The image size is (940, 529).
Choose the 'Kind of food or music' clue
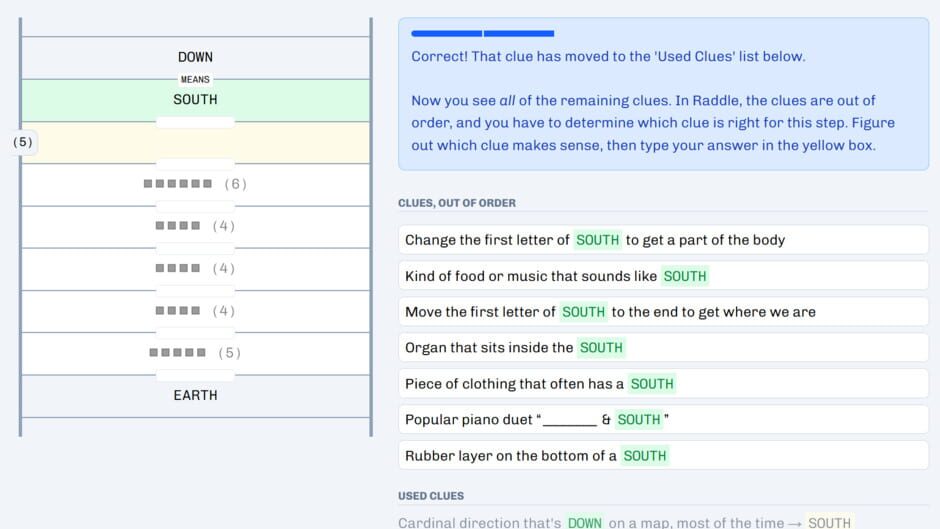point(663,276)
